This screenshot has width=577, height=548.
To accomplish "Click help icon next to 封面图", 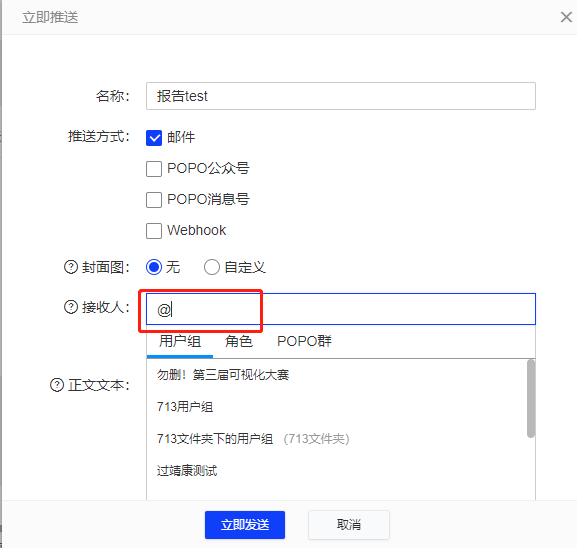I will pyautogui.click(x=71, y=267).
